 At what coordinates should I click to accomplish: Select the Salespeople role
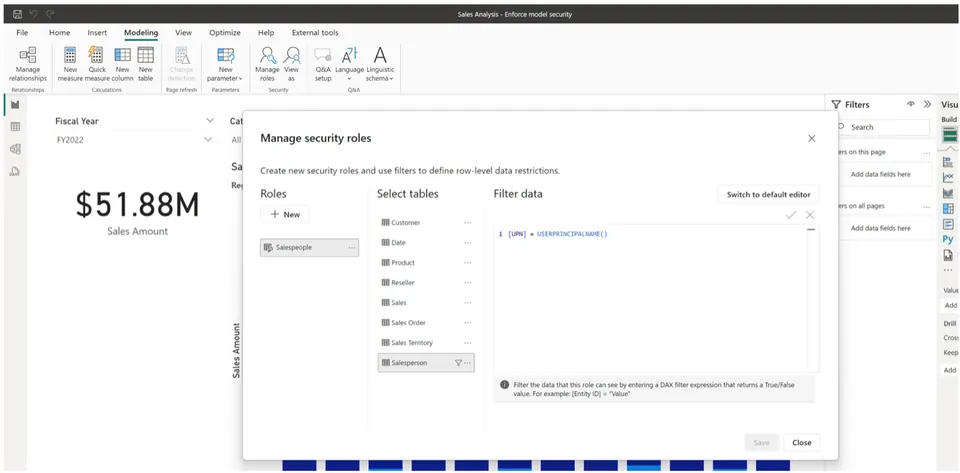coord(309,247)
